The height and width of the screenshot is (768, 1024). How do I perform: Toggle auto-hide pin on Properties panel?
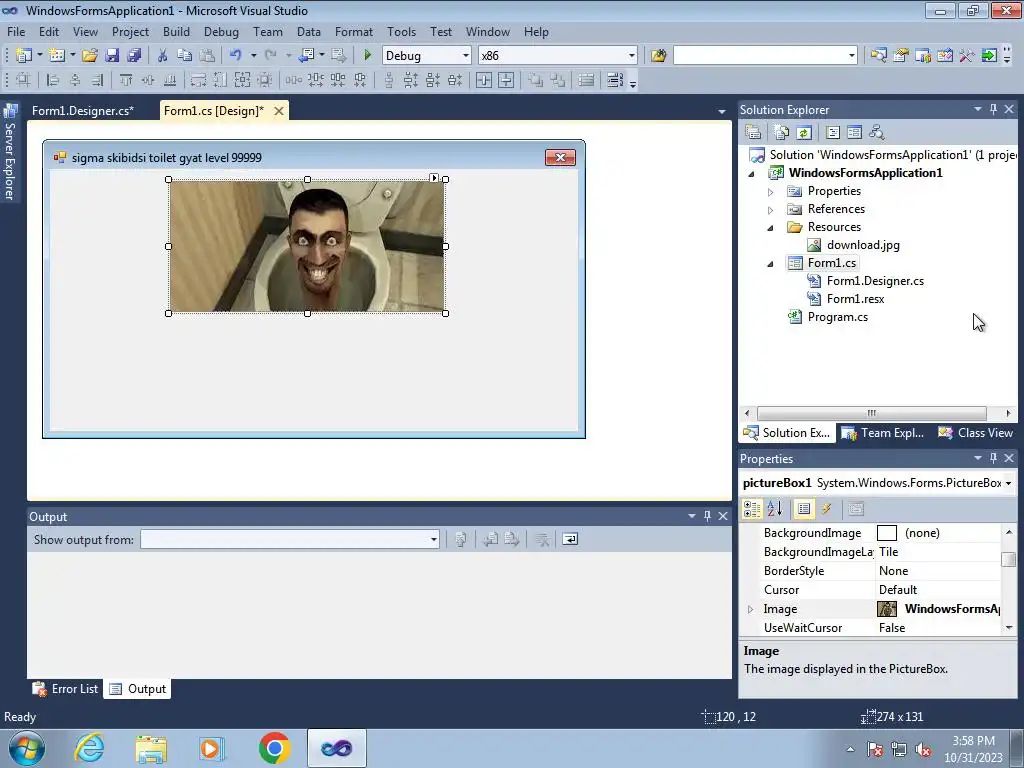993,458
